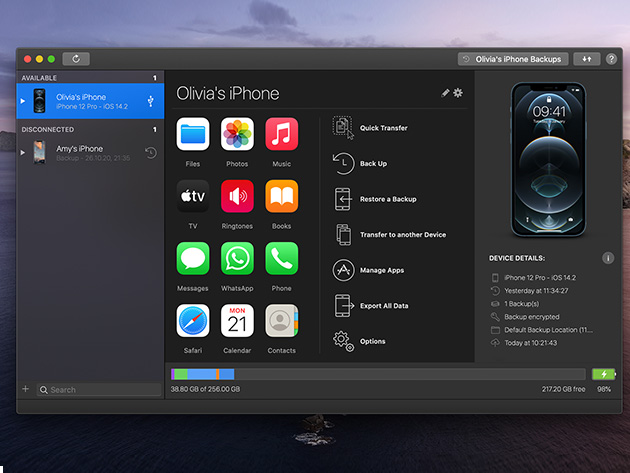
Task: Click the Back Up action
Action: tap(360, 164)
